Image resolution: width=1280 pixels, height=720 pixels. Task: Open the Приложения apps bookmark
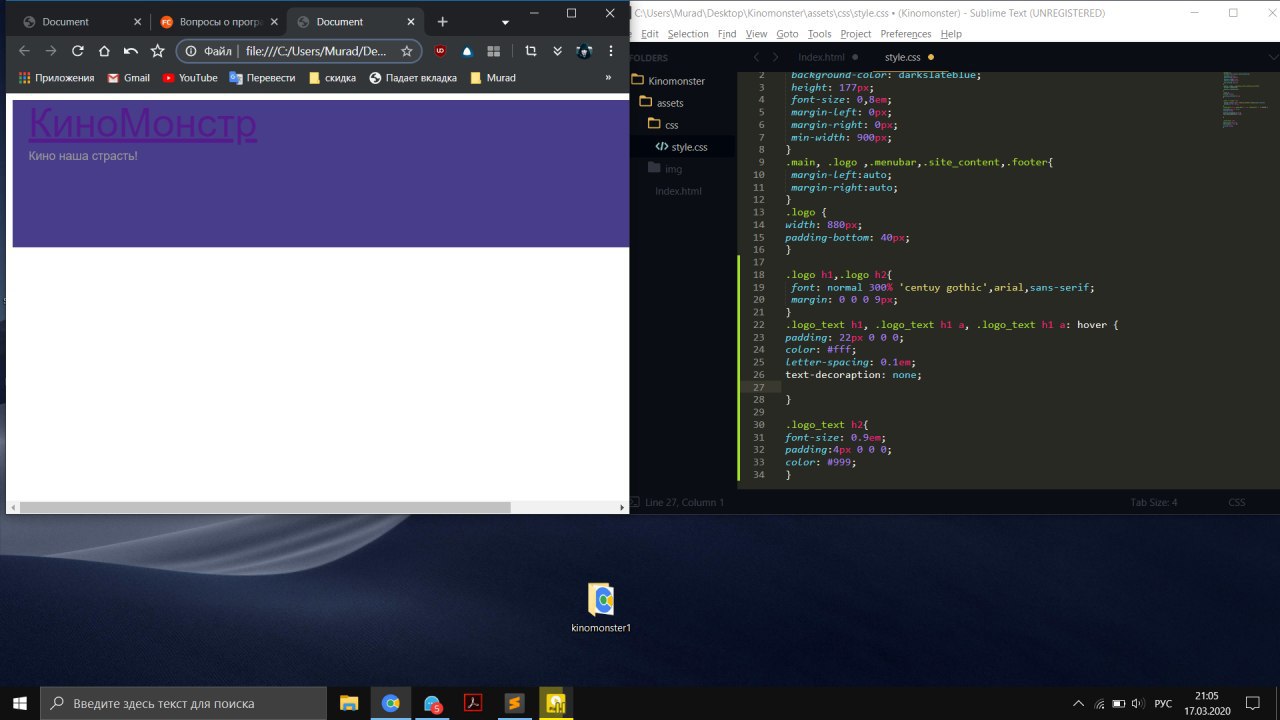[56, 78]
